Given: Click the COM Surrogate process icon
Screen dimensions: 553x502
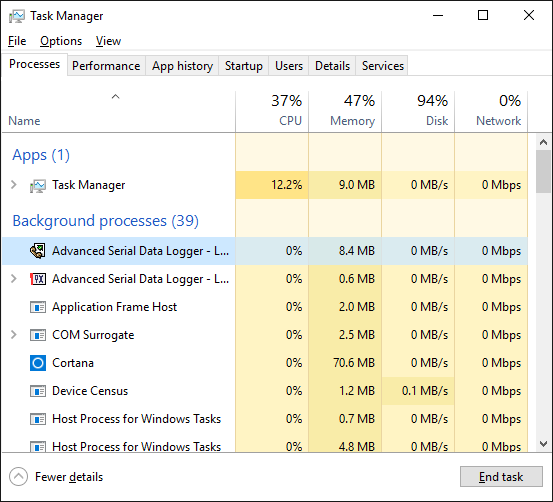Looking at the screenshot, I should click(38, 335).
